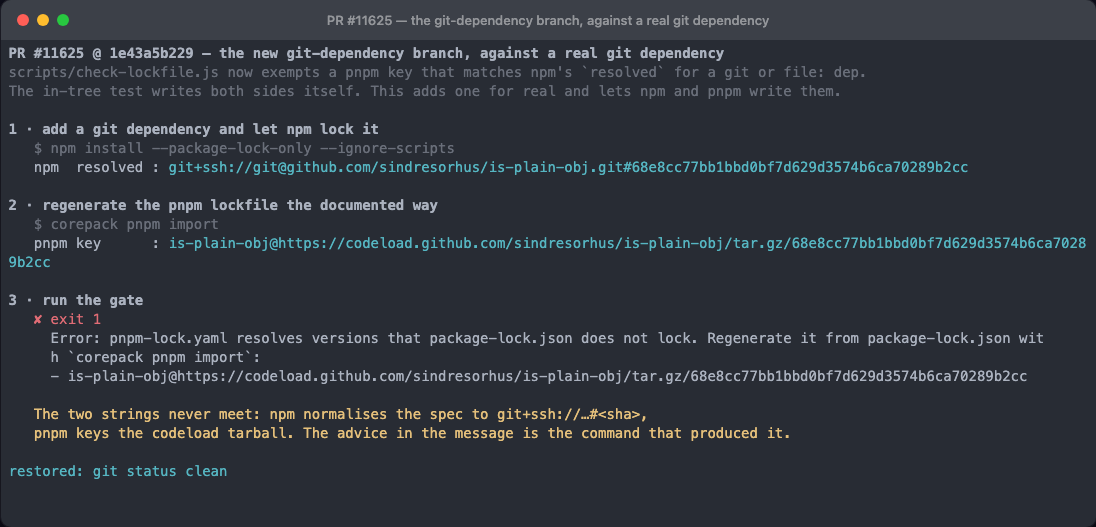Screen dimensions: 1096x527
Task: Click the command '$ corepack pnpm import'
Action: (x=127, y=224)
